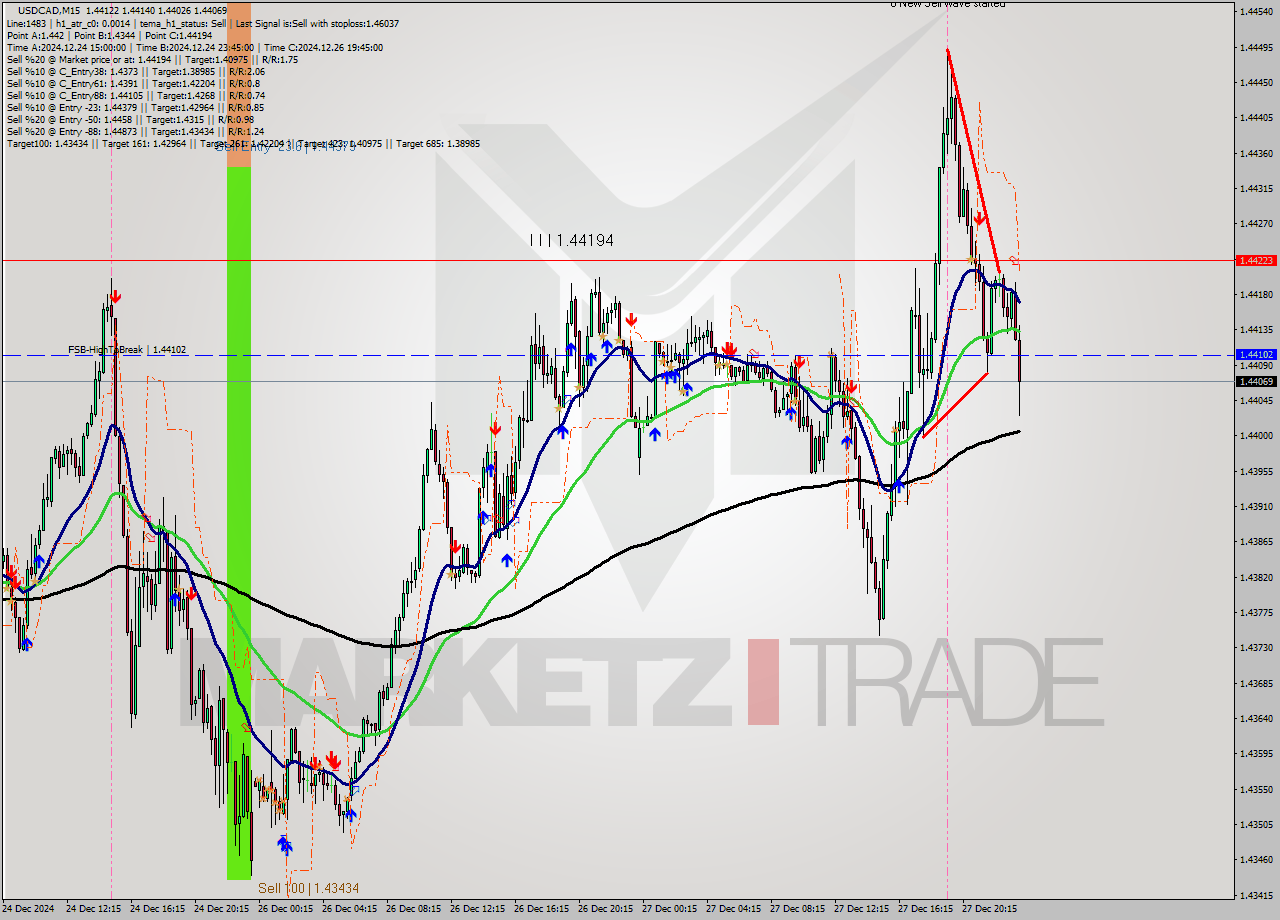Click the 1.43730 price axis label
Screen dimensions: 1280x920
click(x=1255, y=647)
